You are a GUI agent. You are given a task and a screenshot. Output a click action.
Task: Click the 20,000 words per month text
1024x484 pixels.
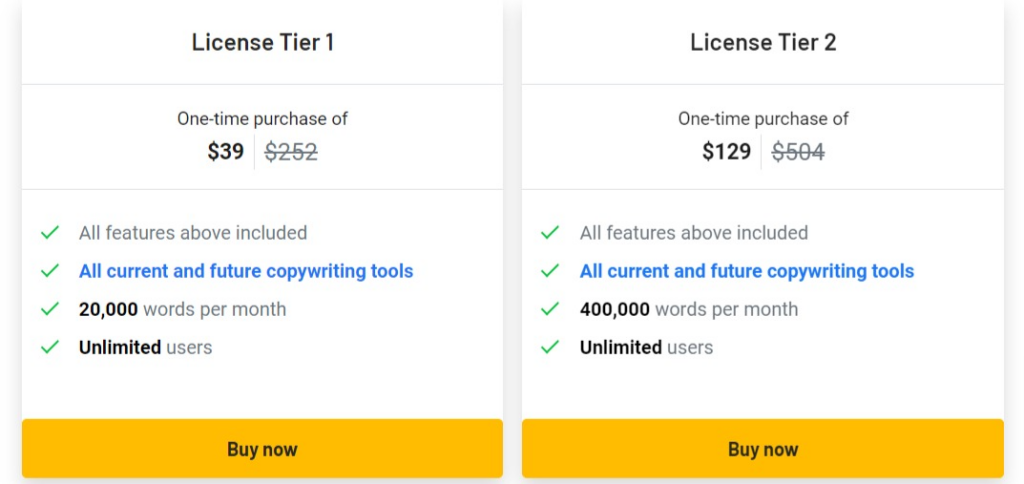coord(182,309)
